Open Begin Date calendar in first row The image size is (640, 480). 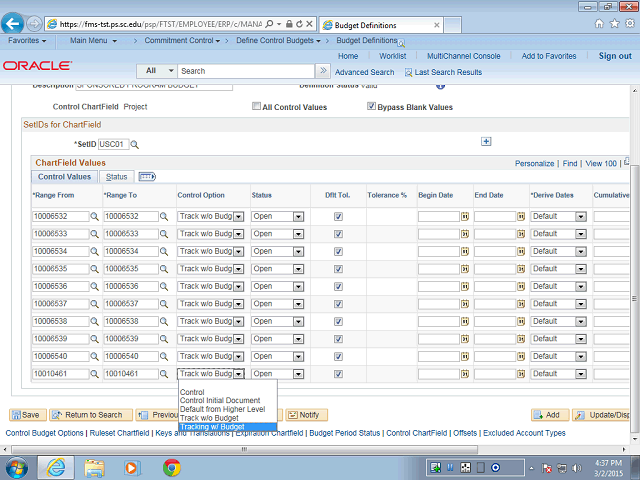click(x=465, y=216)
